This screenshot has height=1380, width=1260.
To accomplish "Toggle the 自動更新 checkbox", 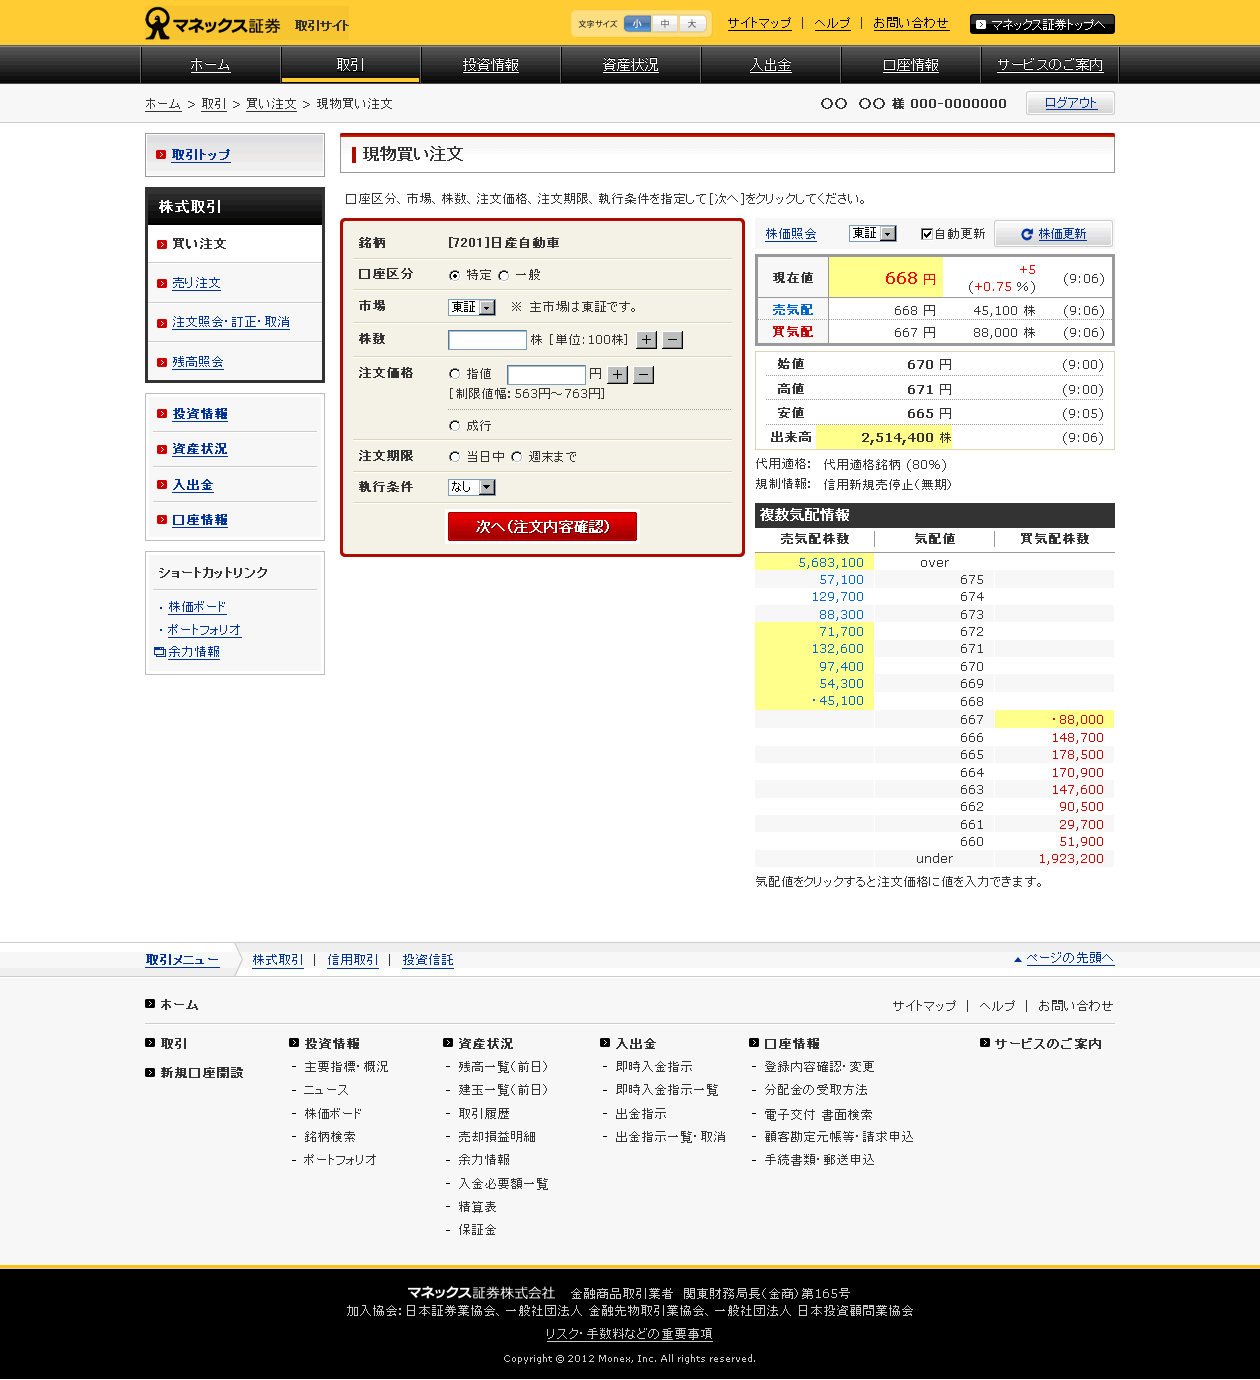I will tap(926, 234).
